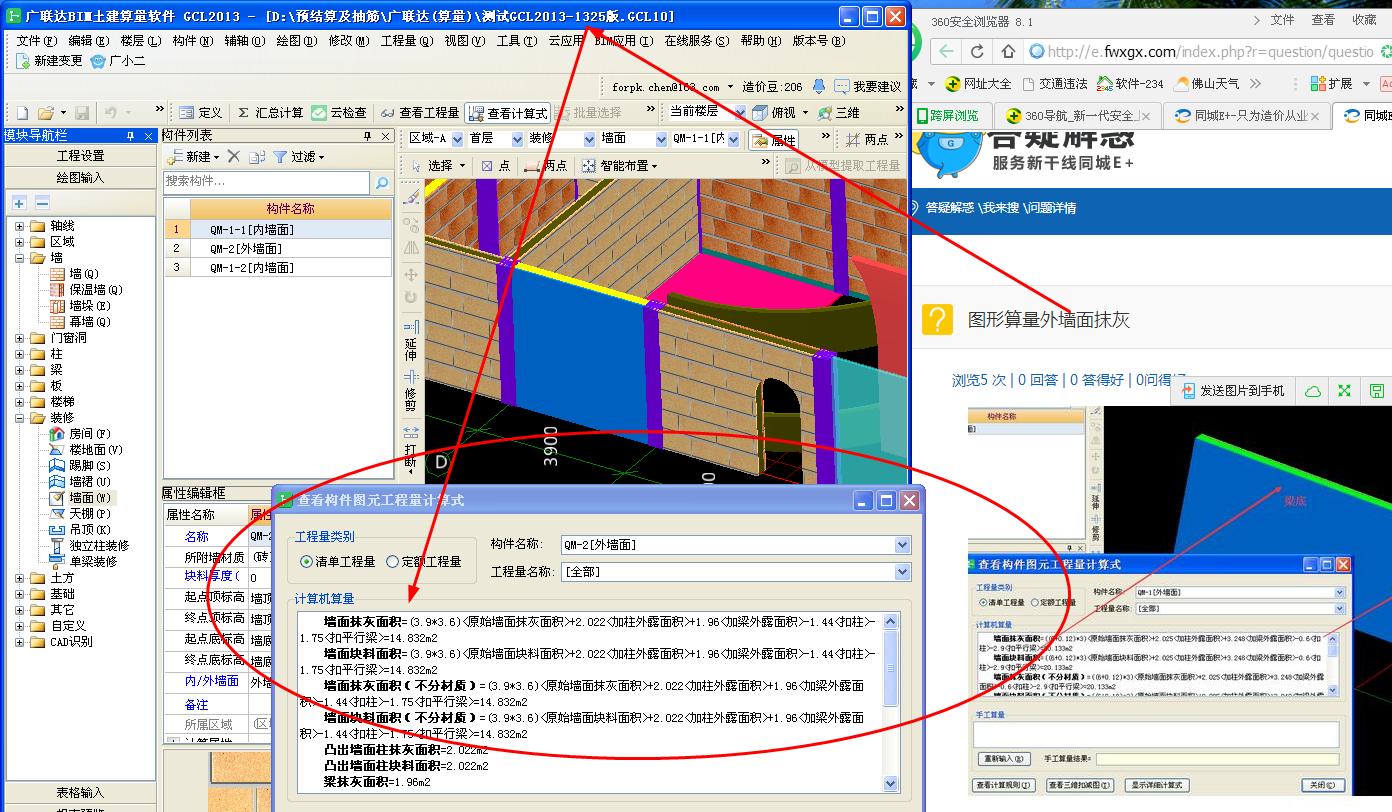Open 当前楼层 dropdown
The width and height of the screenshot is (1392, 812).
(x=738, y=113)
